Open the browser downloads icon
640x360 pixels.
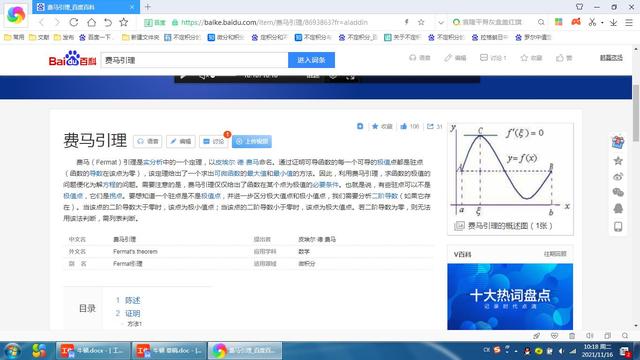coord(613,22)
